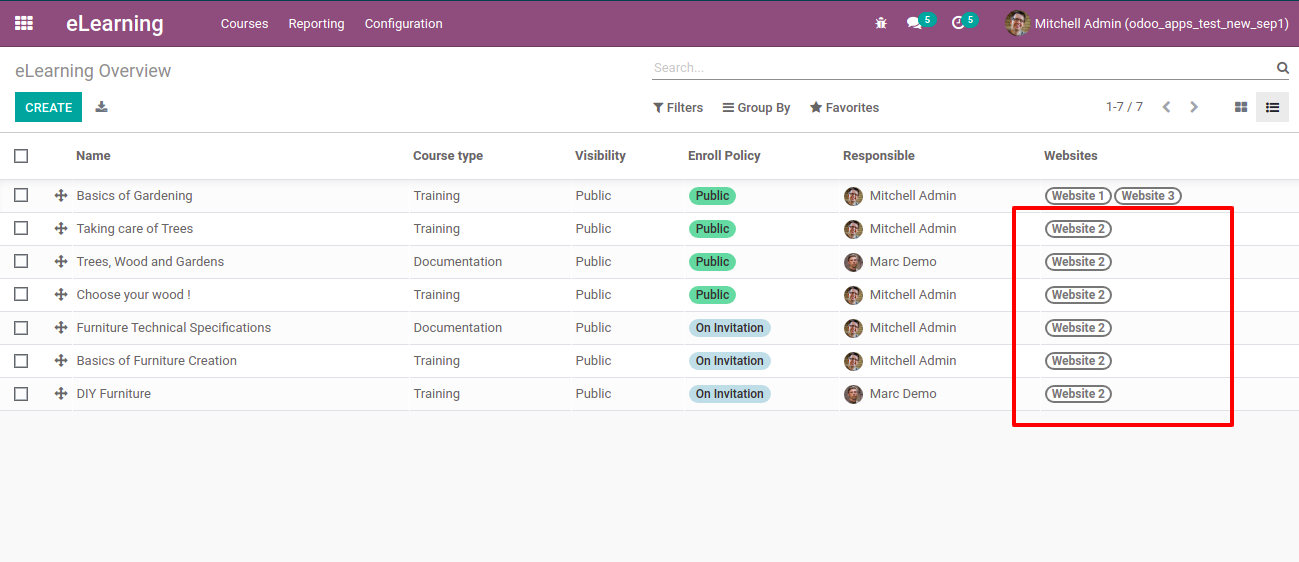Open the activities clock icon
Viewport: 1299px width, 562px height.
coord(958,23)
